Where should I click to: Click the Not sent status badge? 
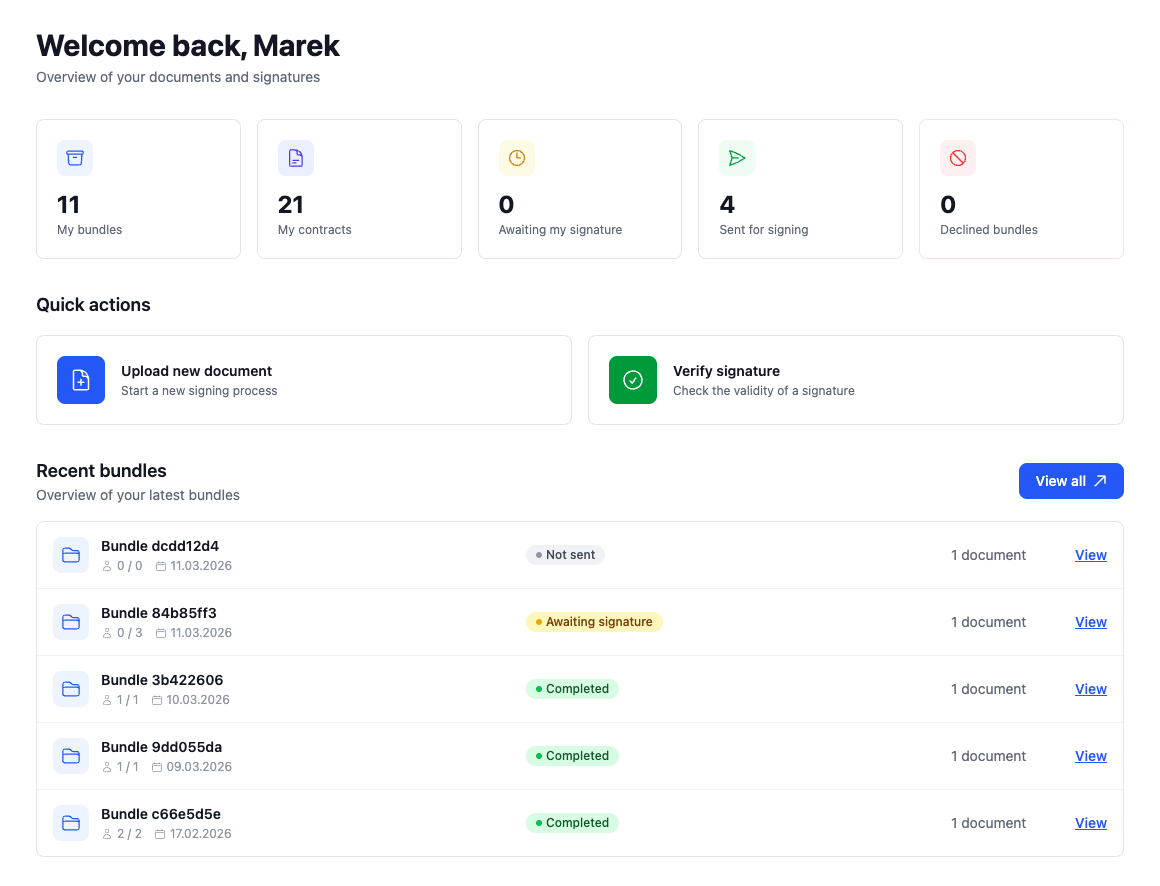(565, 555)
